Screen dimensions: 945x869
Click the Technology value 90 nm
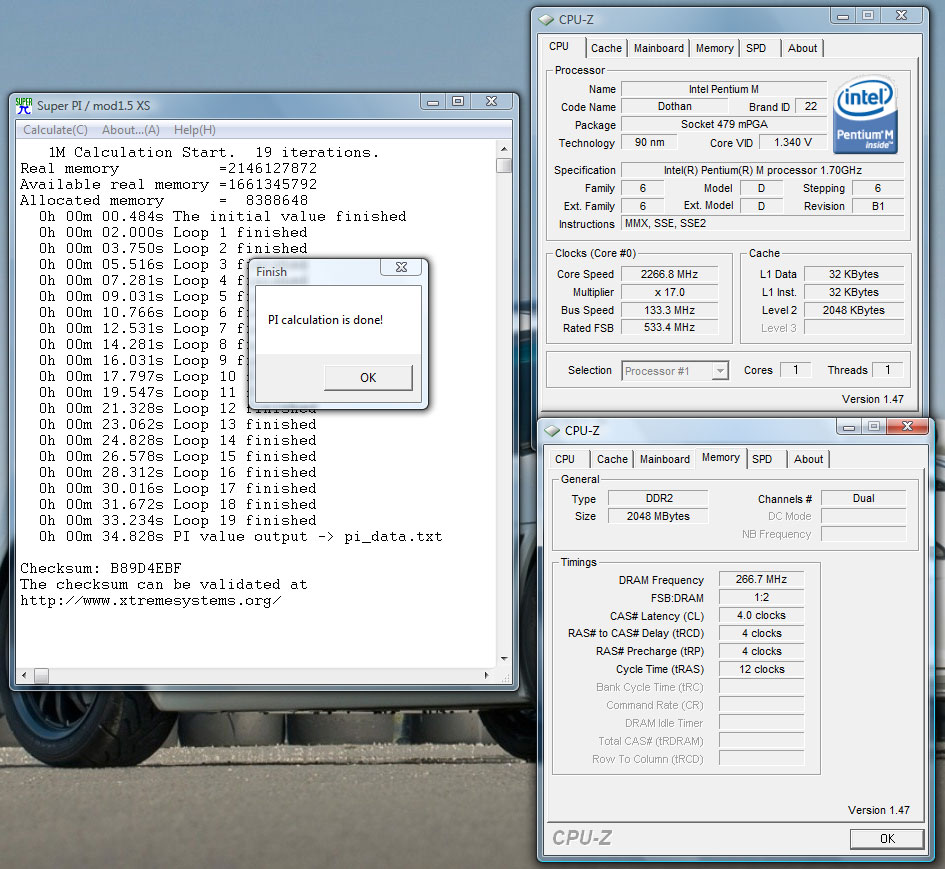pos(649,142)
